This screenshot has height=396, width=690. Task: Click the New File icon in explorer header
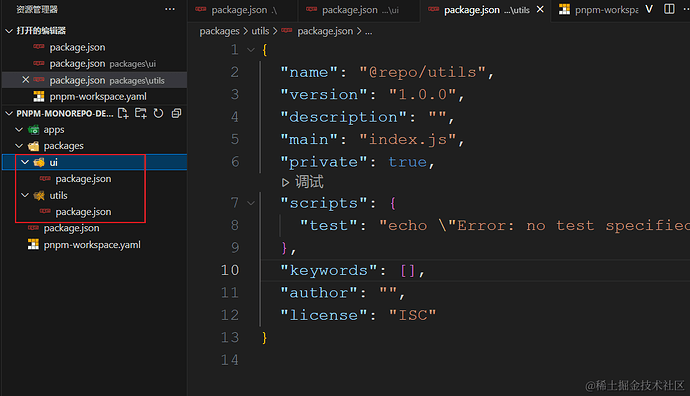click(x=123, y=114)
